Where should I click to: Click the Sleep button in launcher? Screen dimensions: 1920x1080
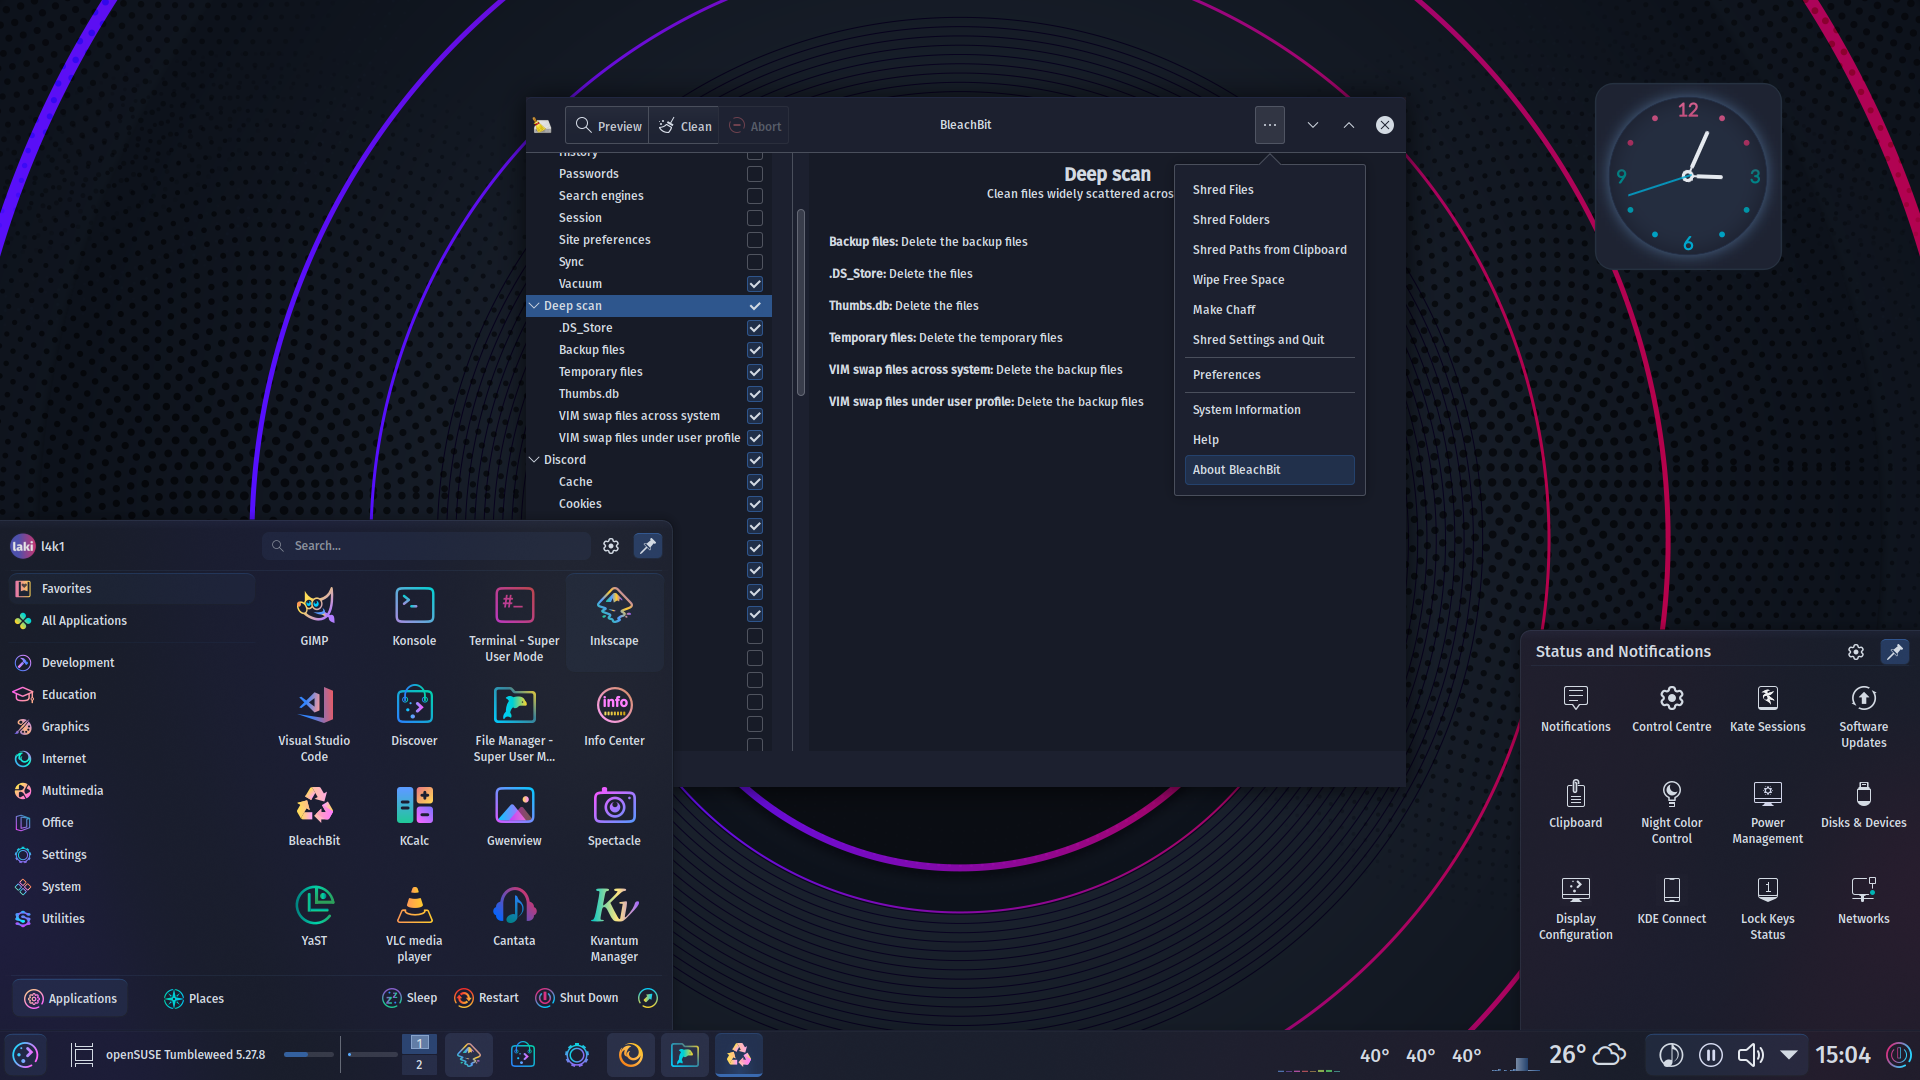point(410,998)
